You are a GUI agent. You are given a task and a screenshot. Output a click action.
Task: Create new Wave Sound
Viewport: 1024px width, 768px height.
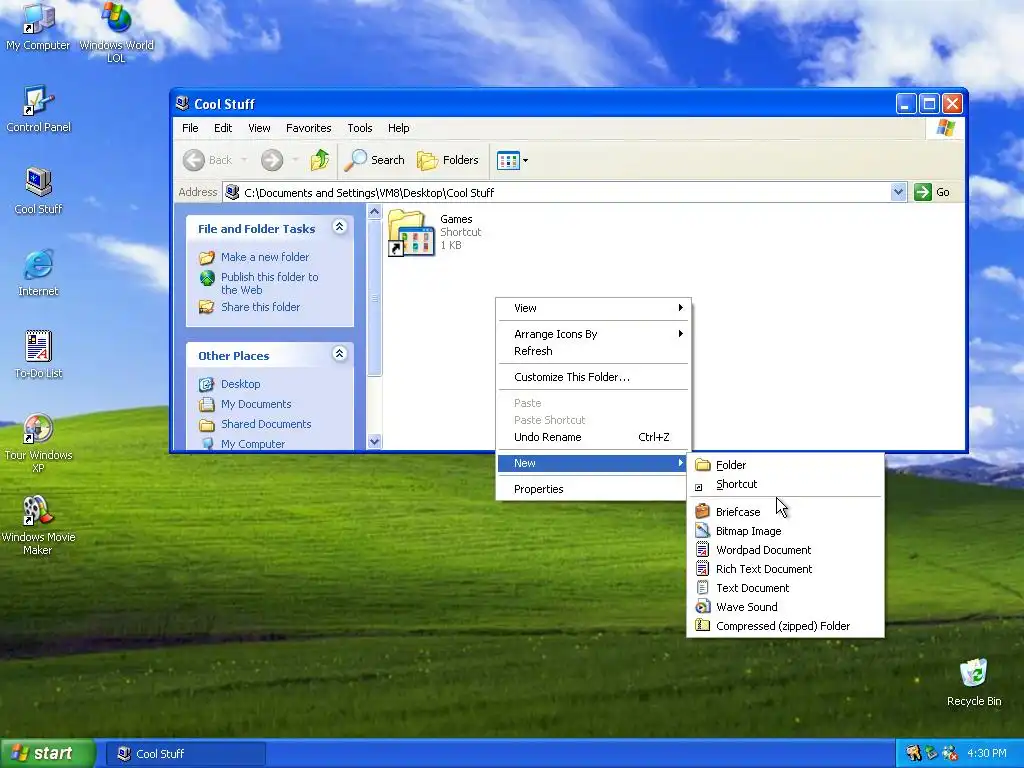click(786, 607)
